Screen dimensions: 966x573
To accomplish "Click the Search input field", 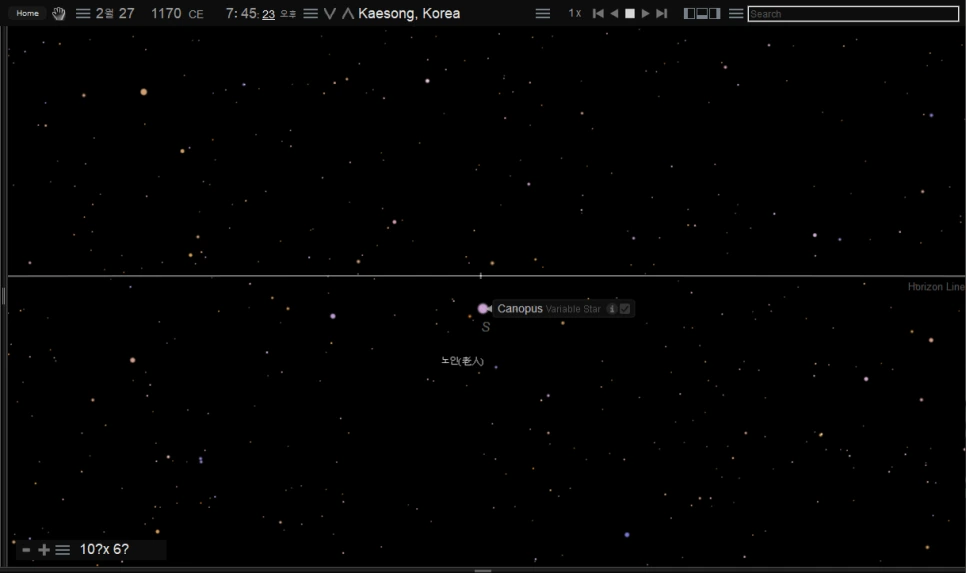I will 853,14.
